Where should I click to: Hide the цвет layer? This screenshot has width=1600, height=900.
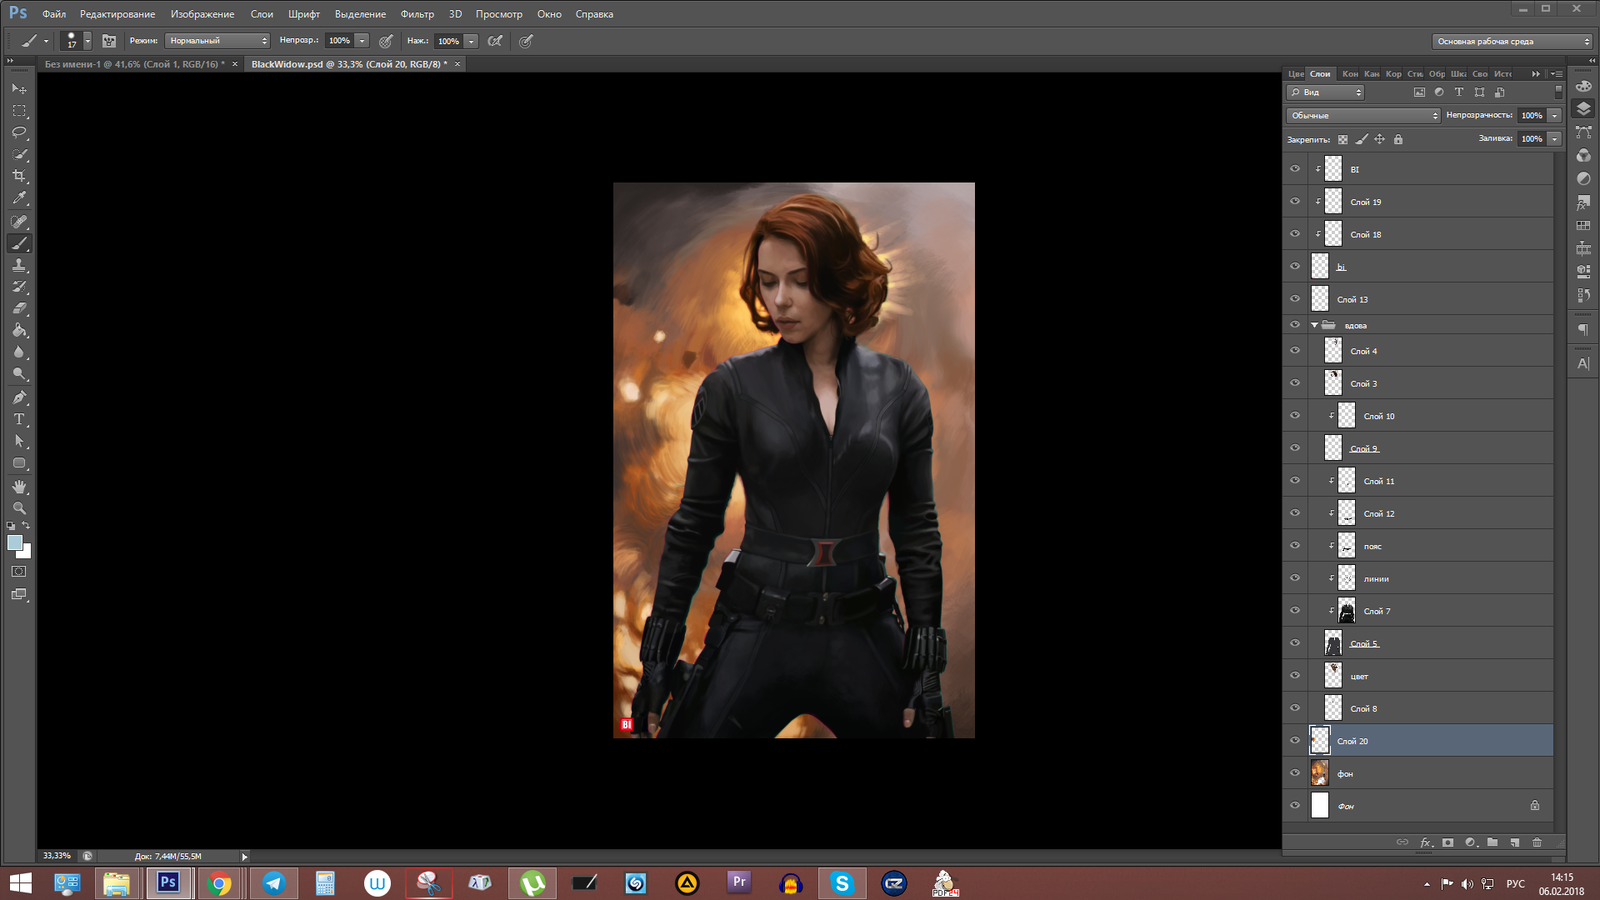[1295, 676]
